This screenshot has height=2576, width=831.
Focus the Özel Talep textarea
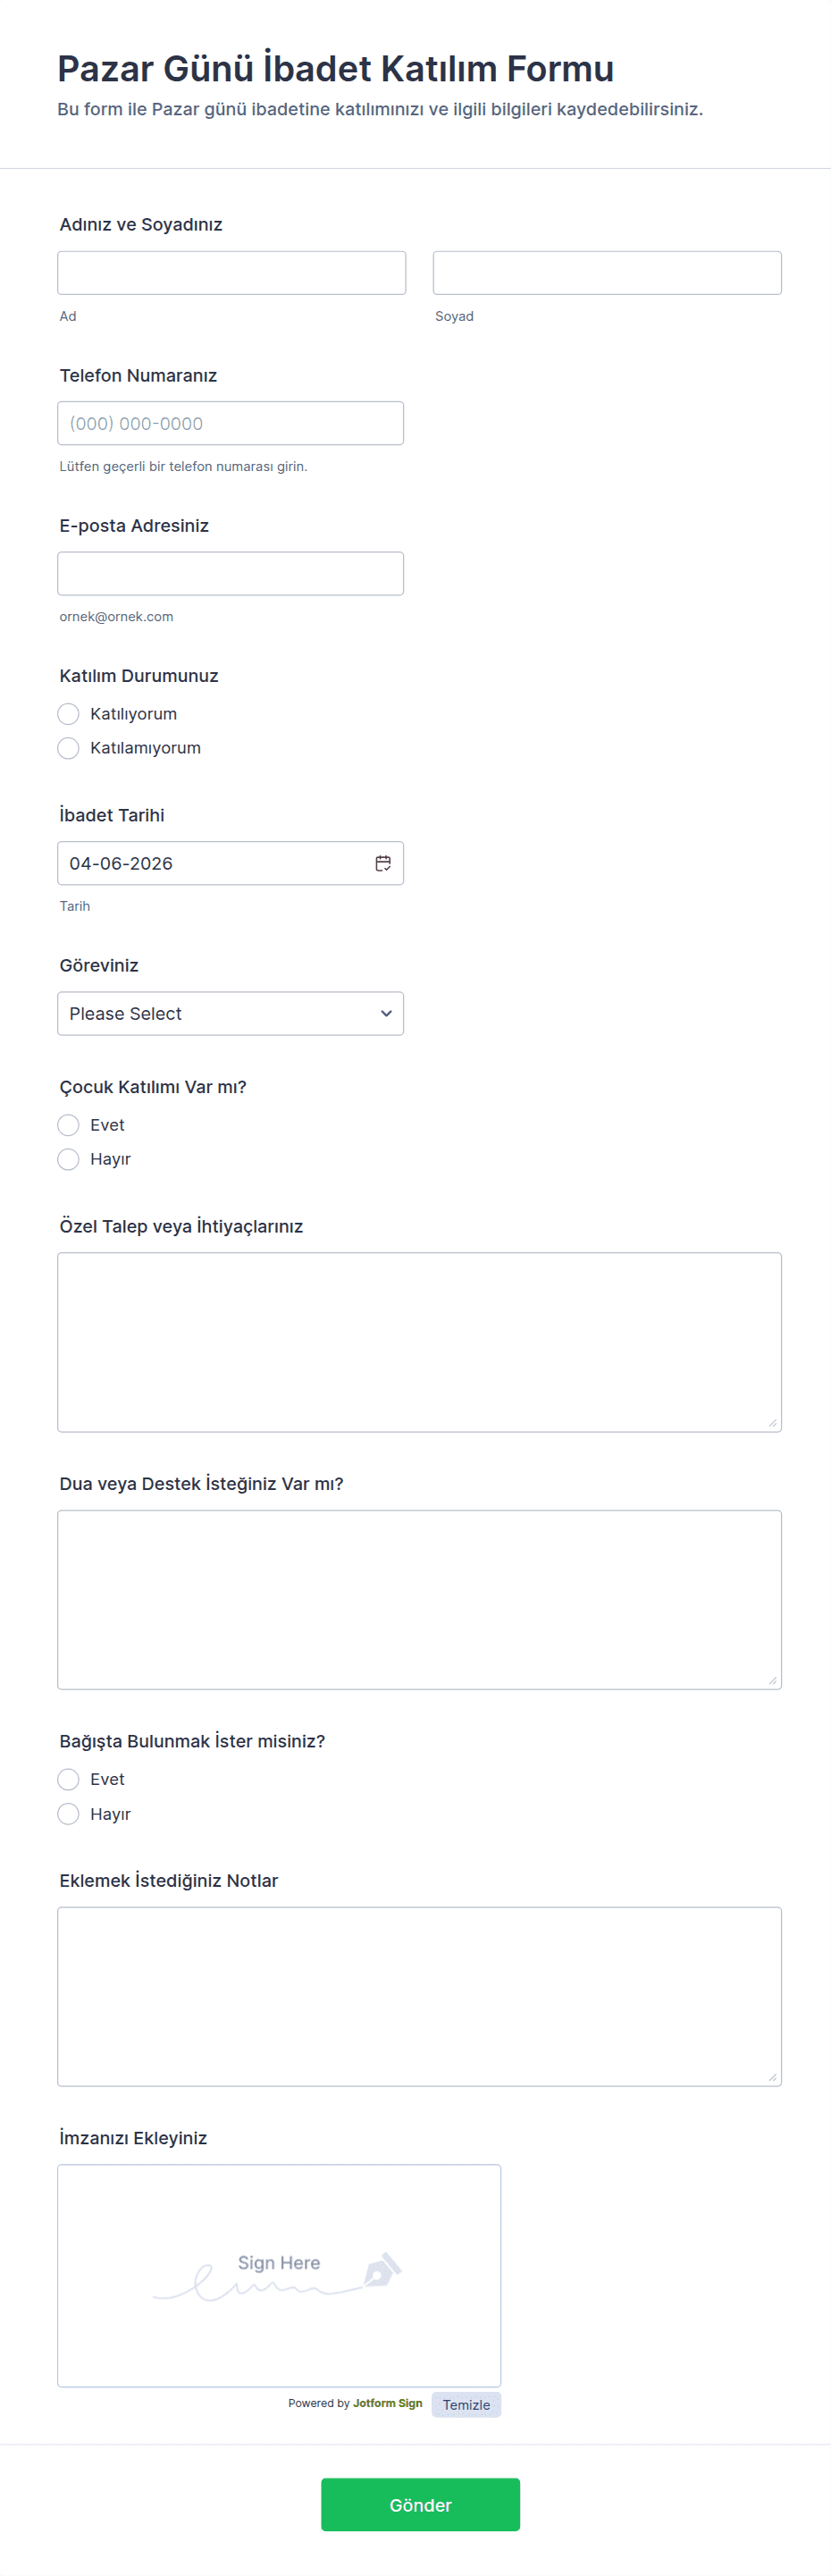419,1342
